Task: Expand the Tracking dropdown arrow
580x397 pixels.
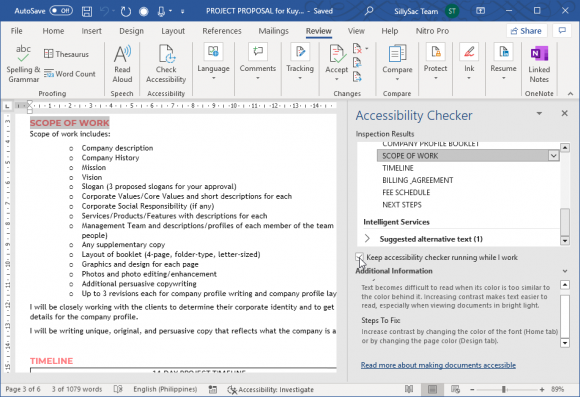Action: (300, 78)
